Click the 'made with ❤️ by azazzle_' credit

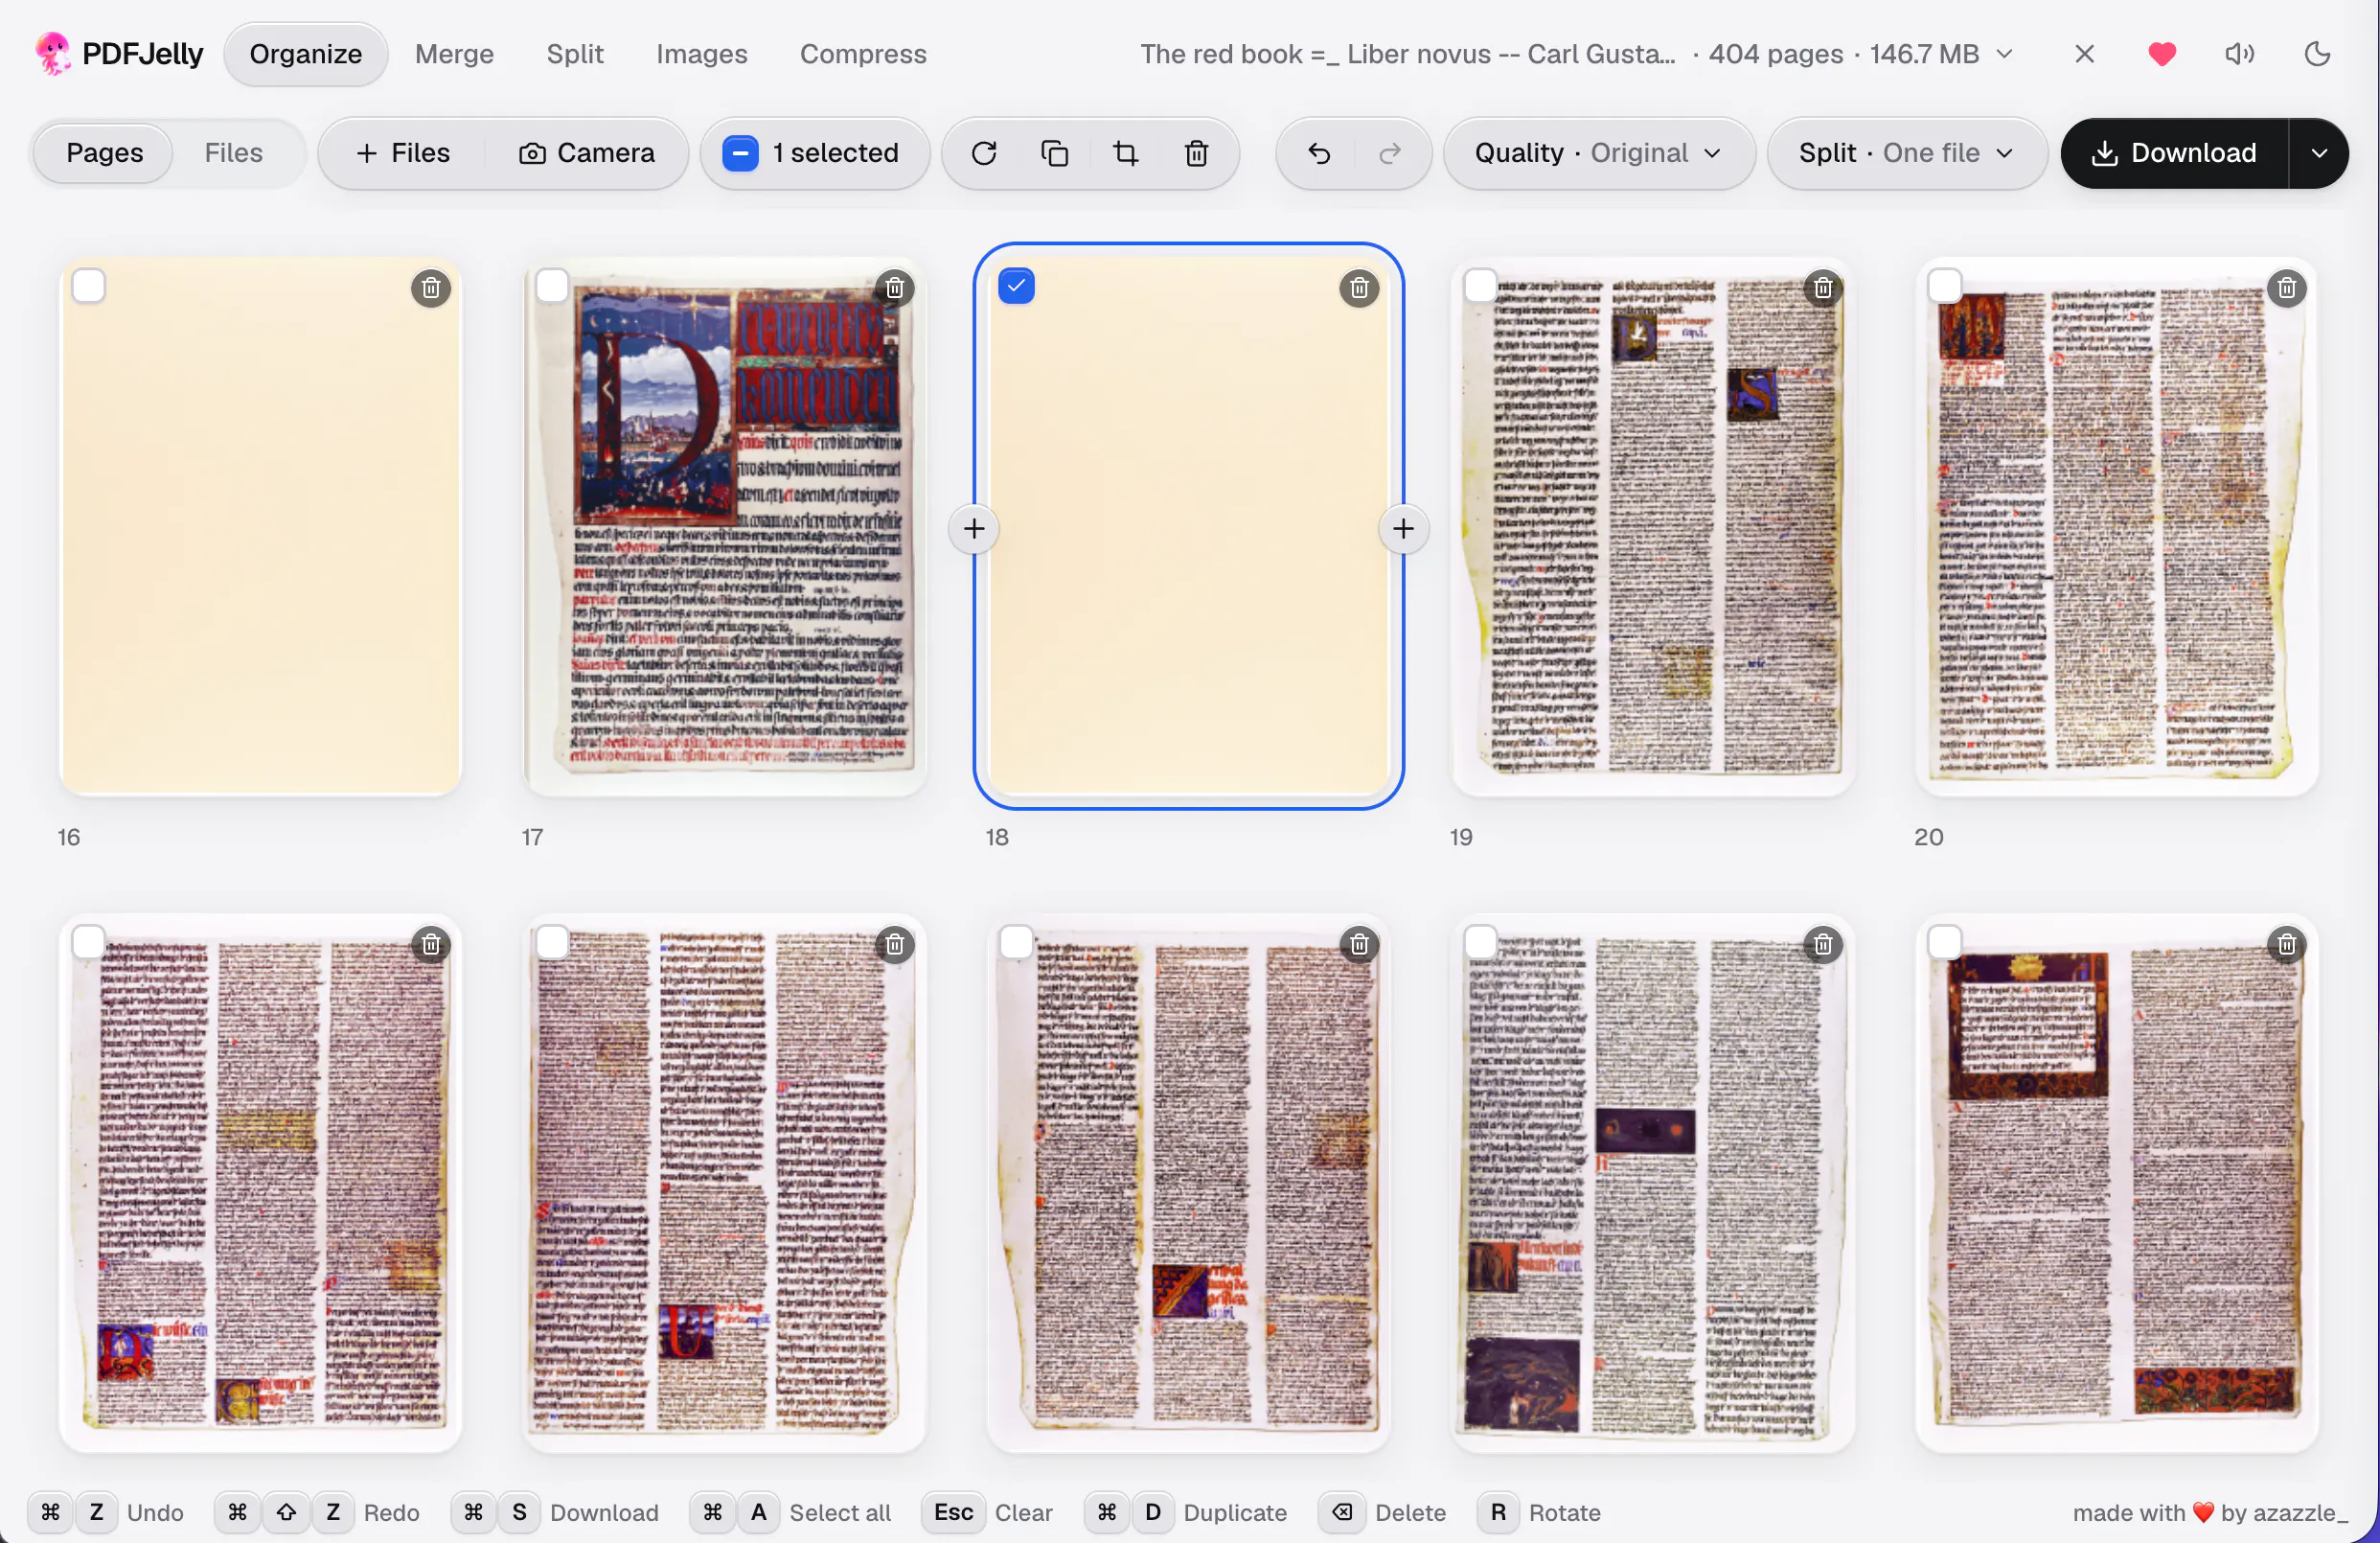click(x=2210, y=1512)
